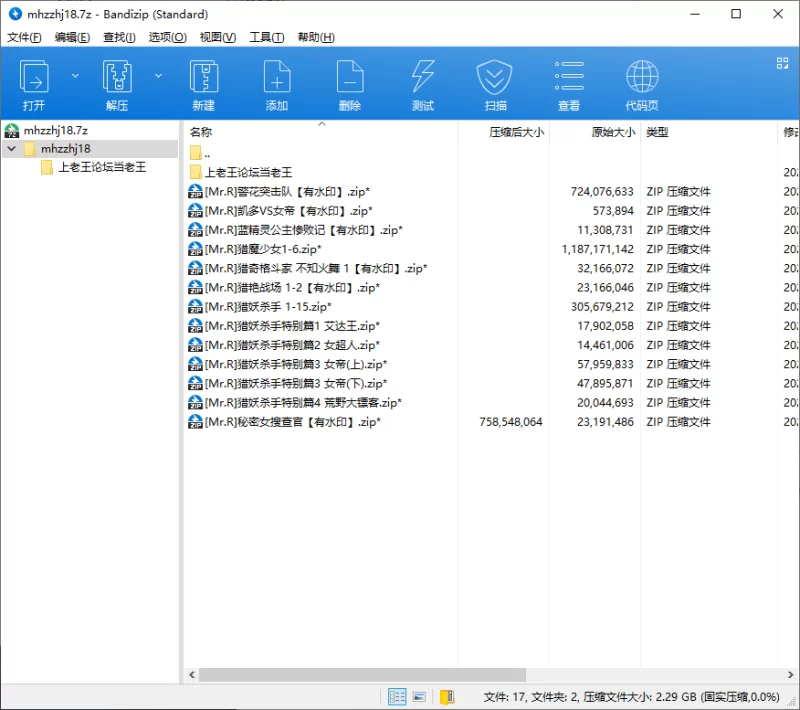Click original size value 724,076,633

pyautogui.click(x=602, y=192)
